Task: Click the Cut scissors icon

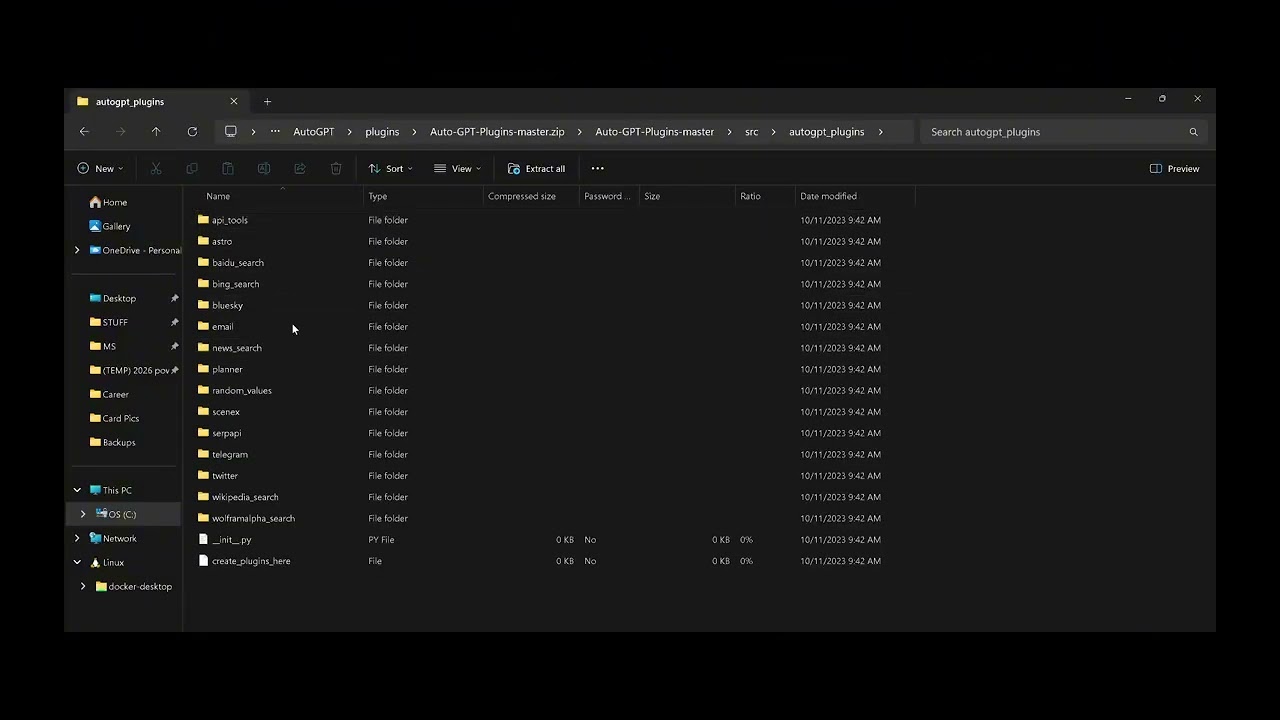Action: [156, 169]
